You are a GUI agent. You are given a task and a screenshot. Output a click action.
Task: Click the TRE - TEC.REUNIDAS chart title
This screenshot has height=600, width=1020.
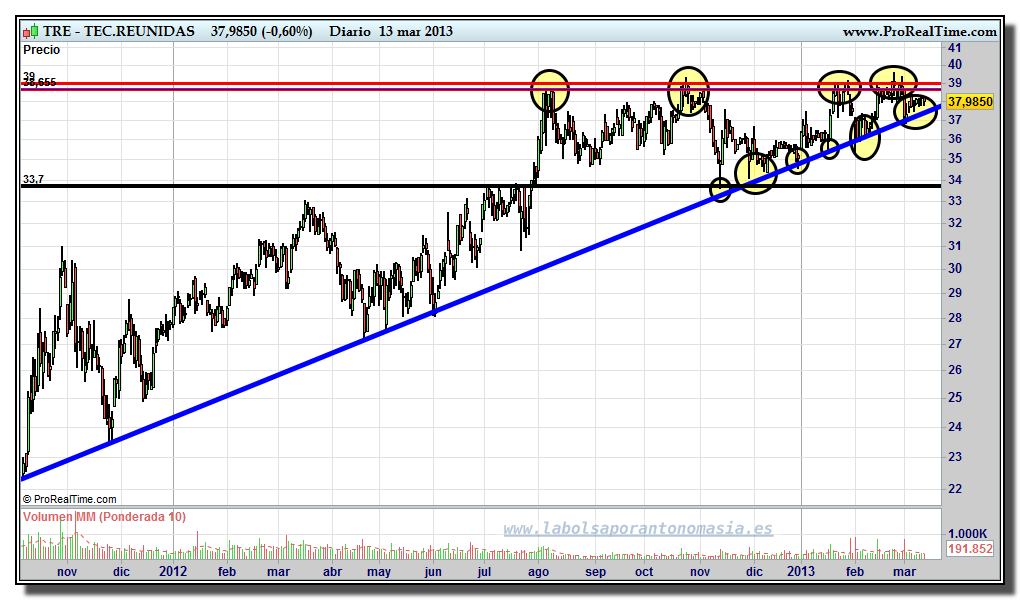pos(119,31)
